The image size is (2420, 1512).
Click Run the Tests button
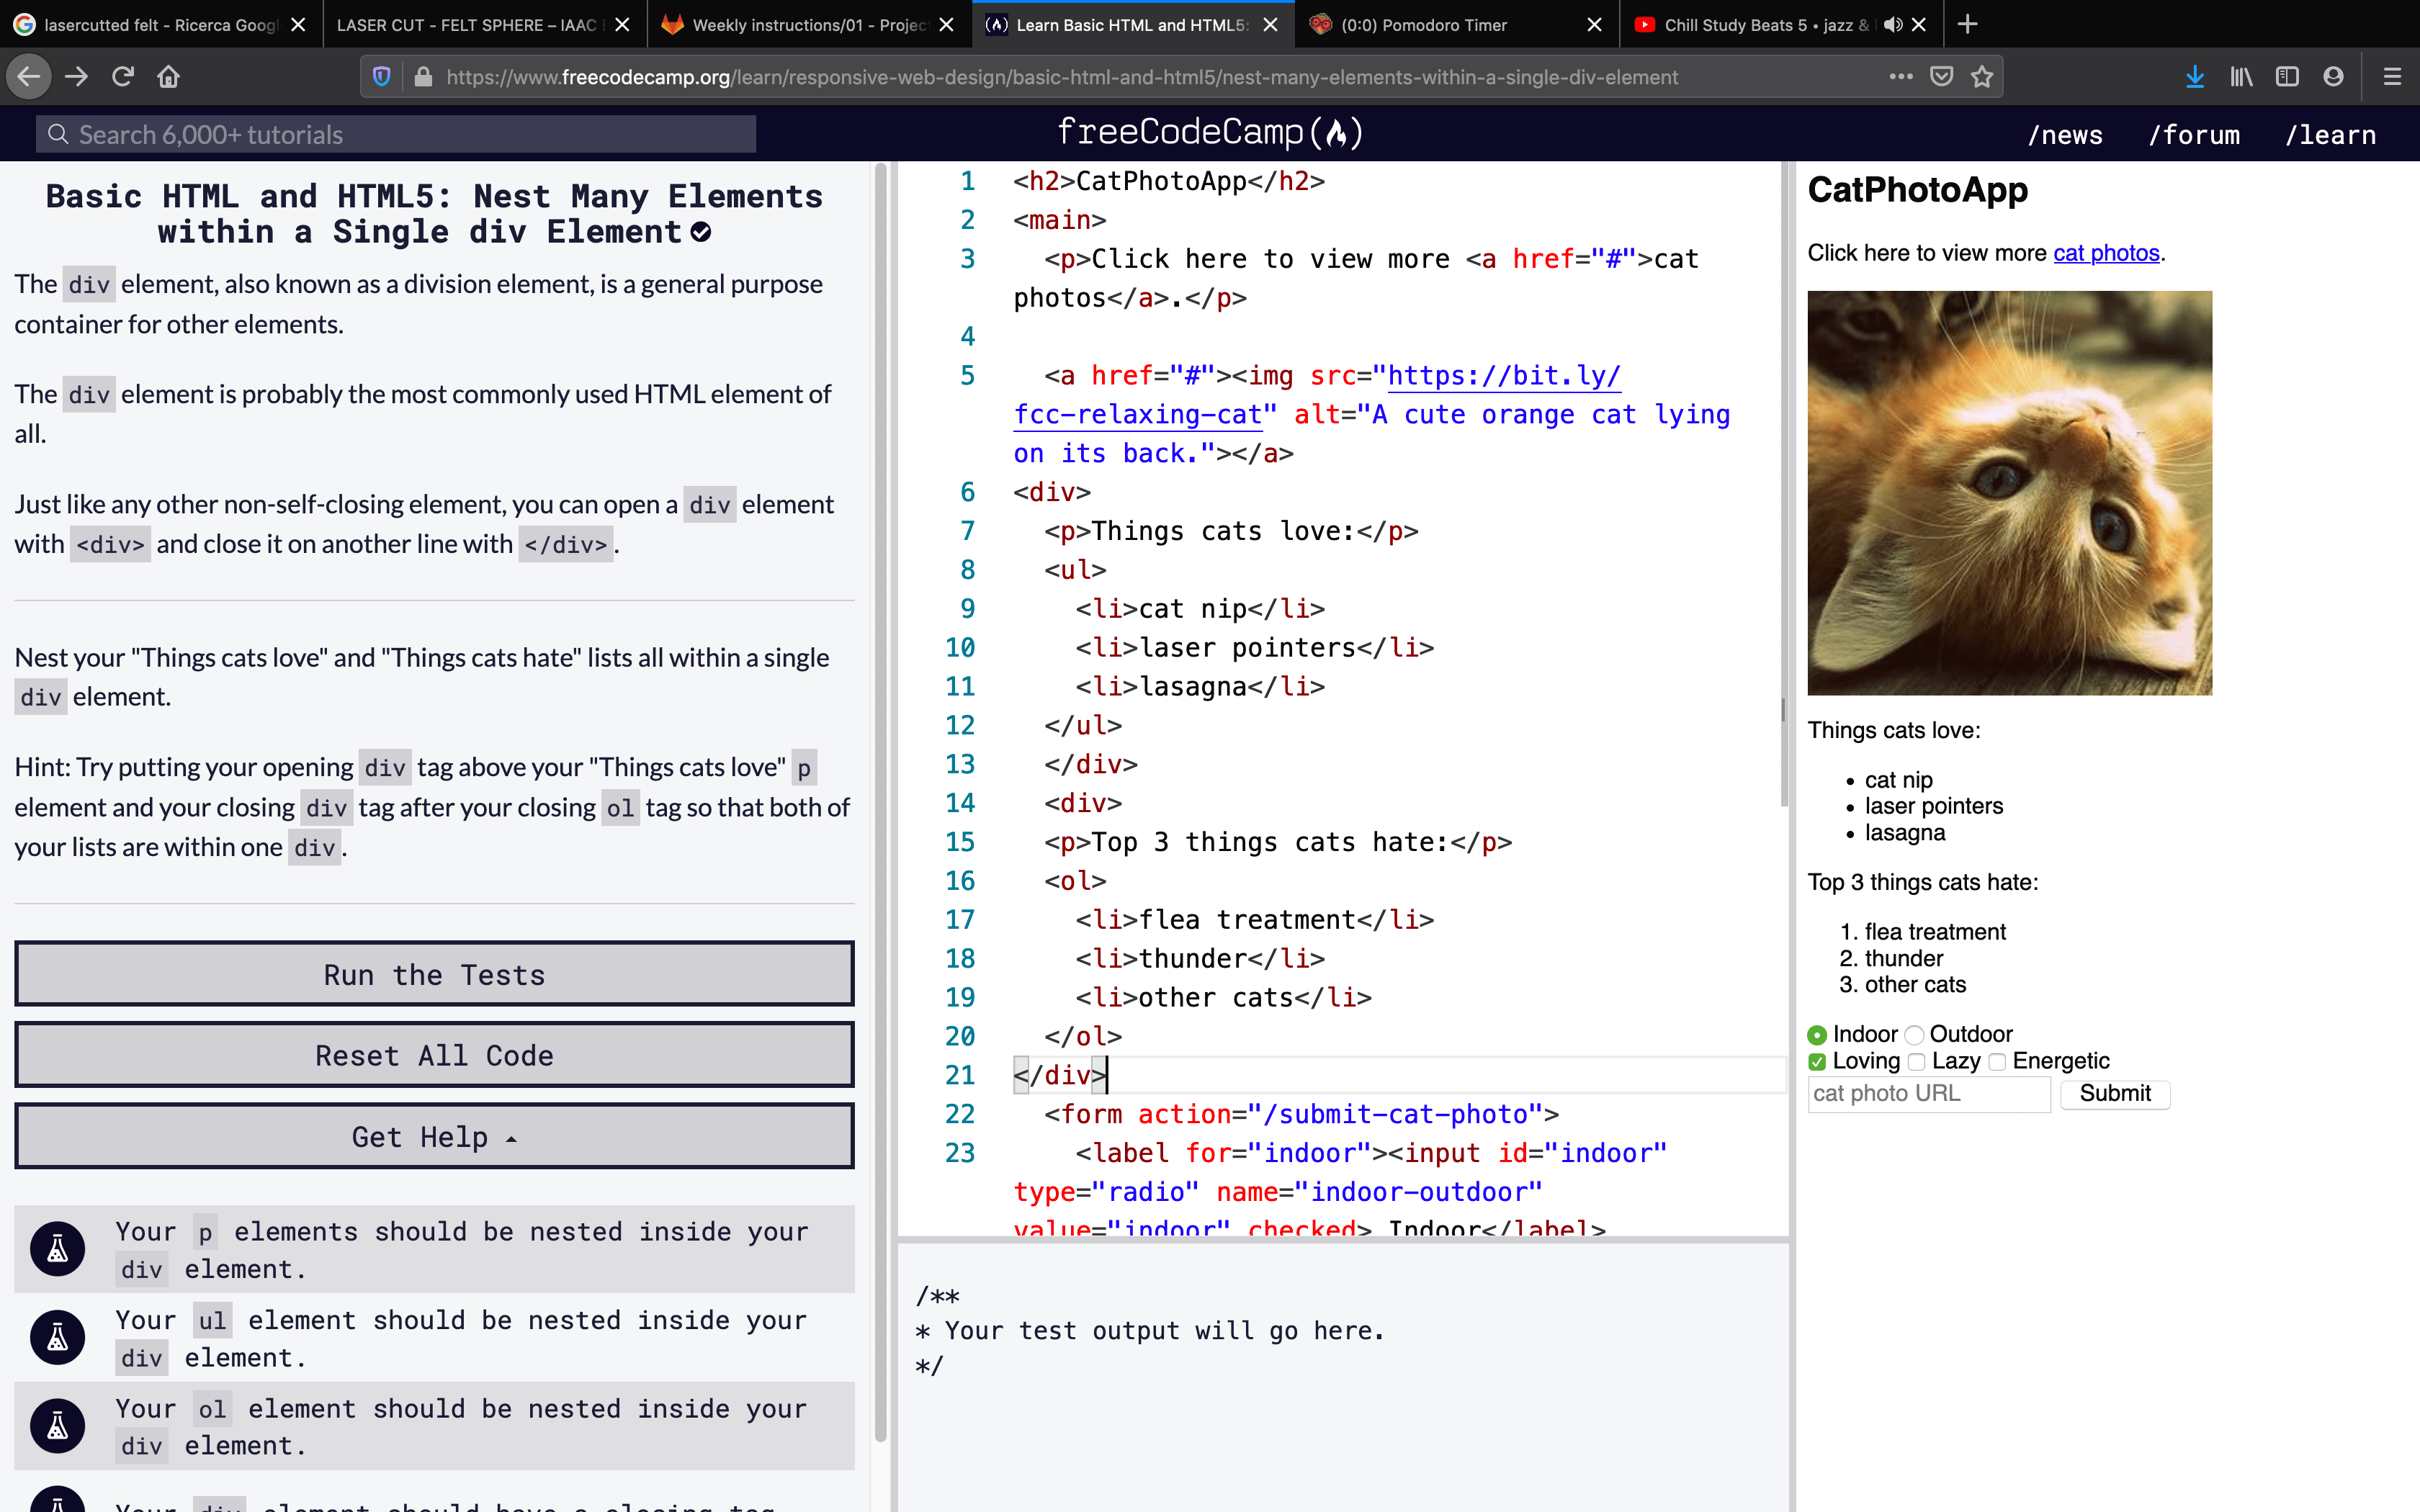[434, 974]
